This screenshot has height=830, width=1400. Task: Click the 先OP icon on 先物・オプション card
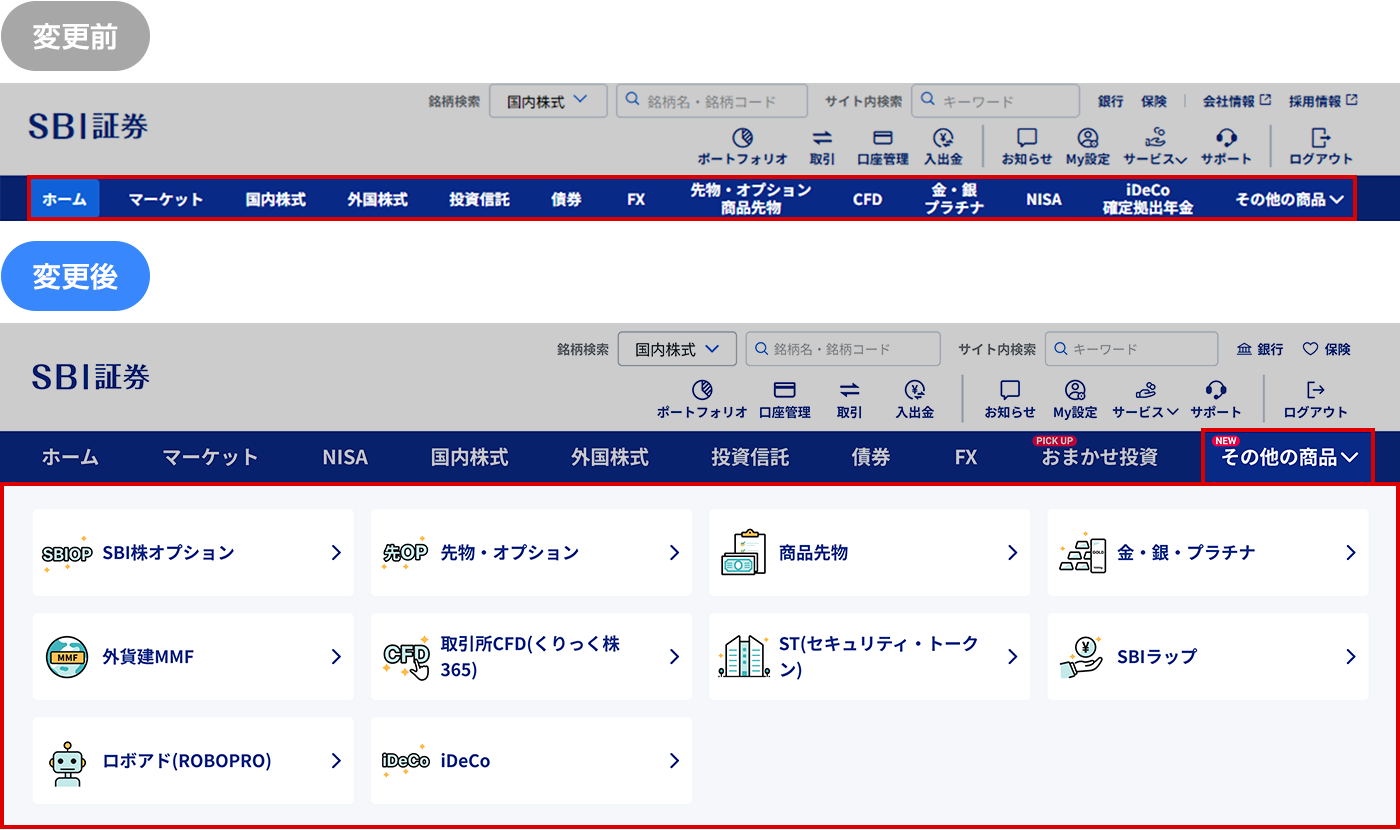point(405,553)
